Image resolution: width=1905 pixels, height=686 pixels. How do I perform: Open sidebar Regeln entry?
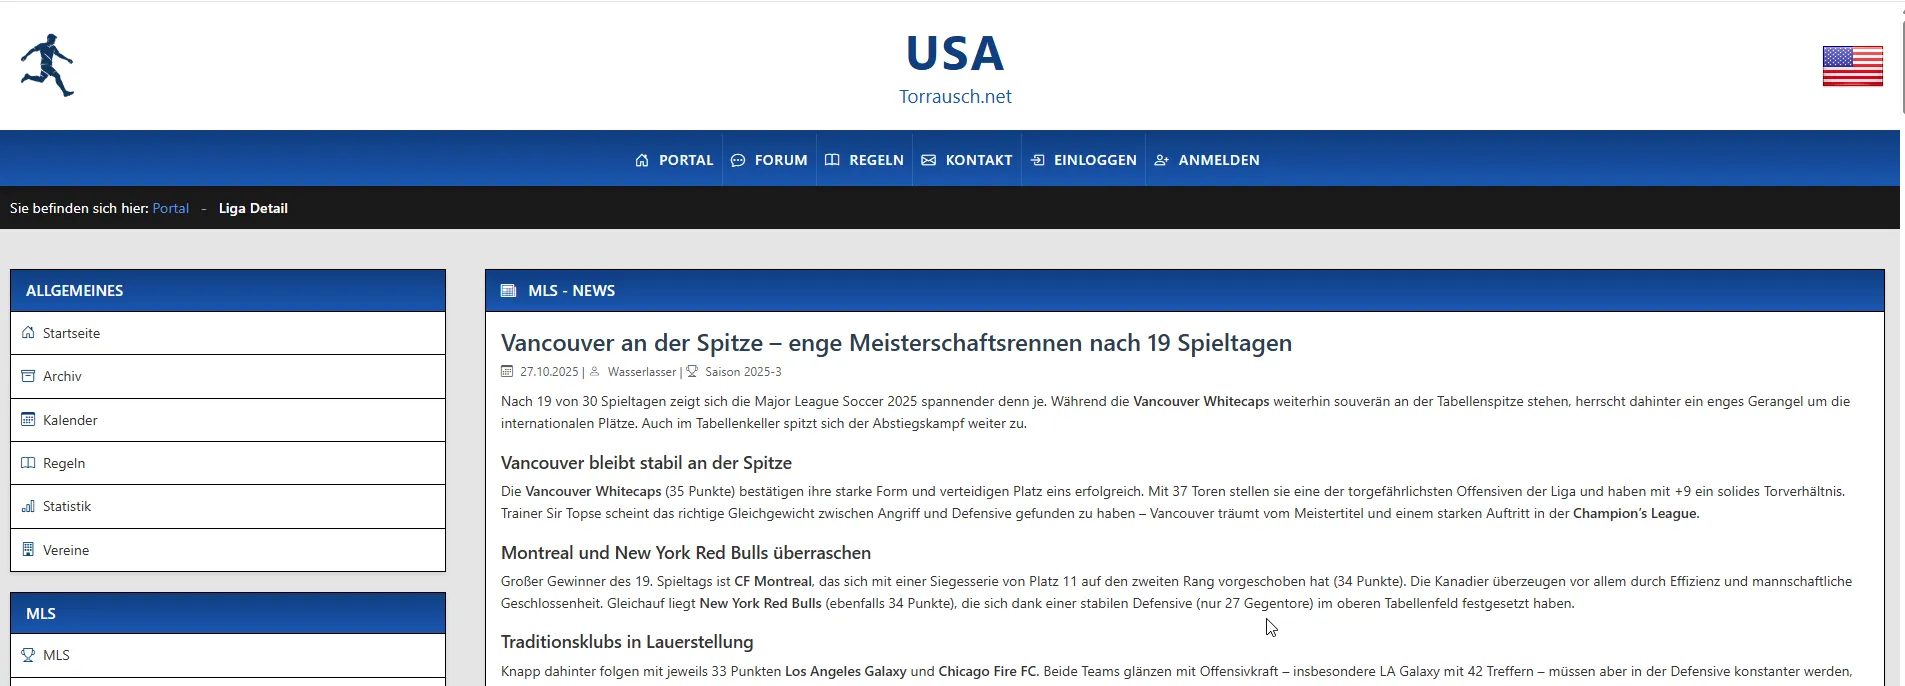tap(228, 463)
